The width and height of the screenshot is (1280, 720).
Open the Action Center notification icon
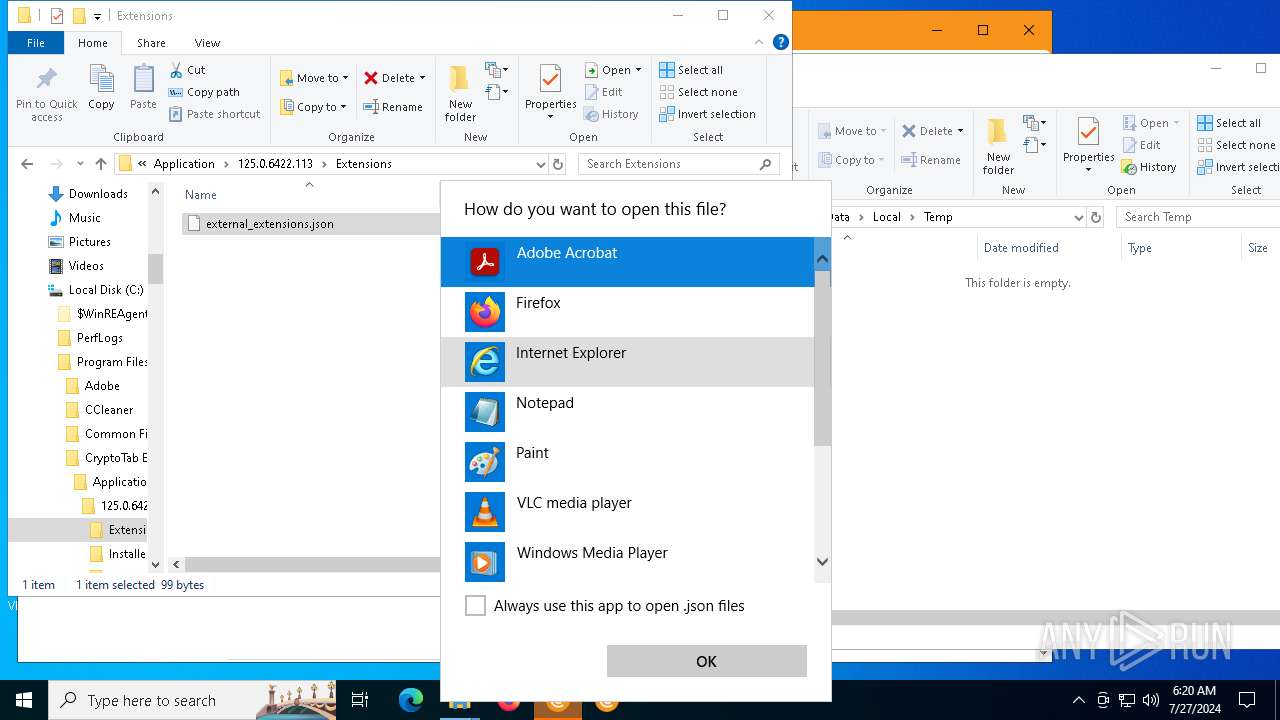click(1247, 700)
